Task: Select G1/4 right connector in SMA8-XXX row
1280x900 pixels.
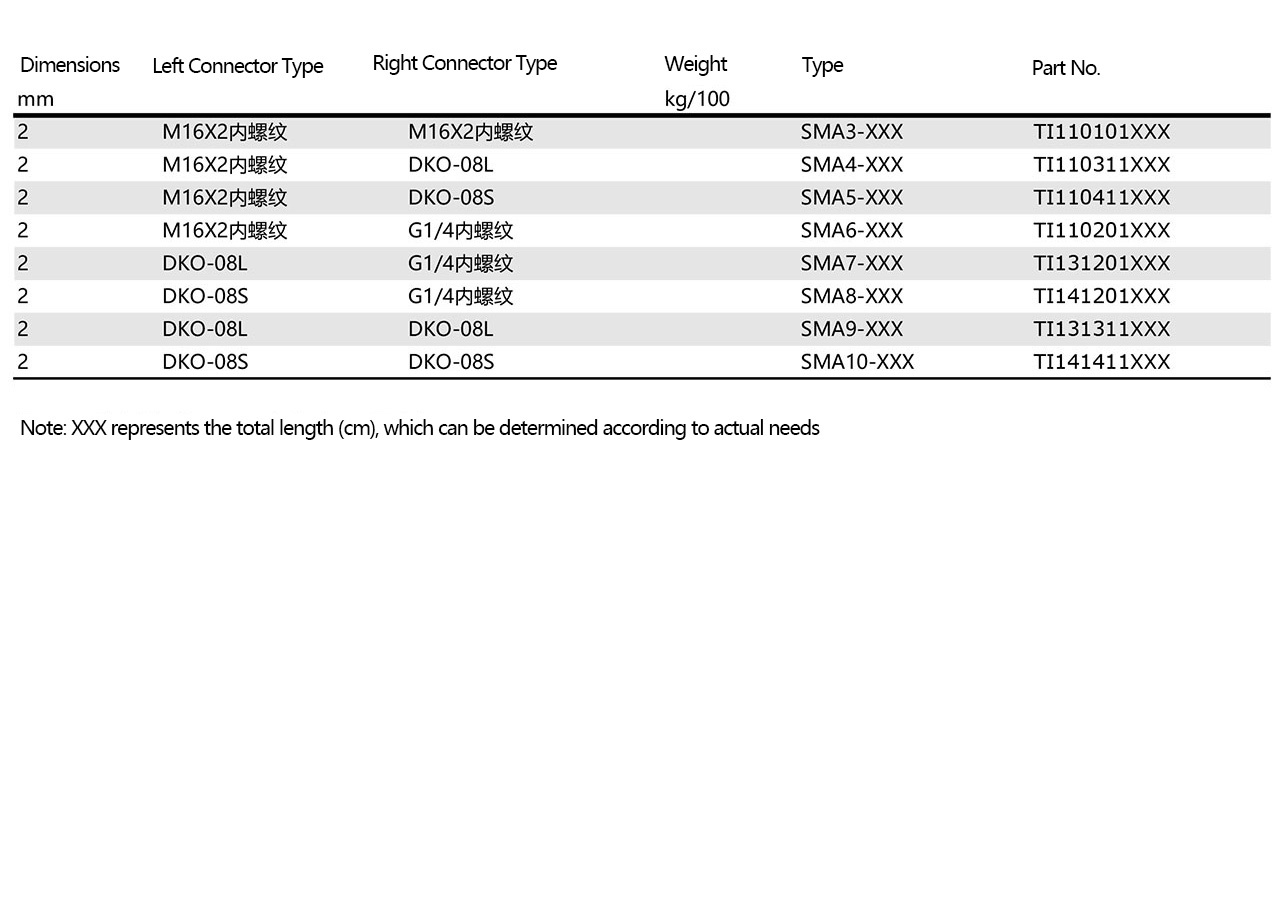Action: tap(461, 297)
